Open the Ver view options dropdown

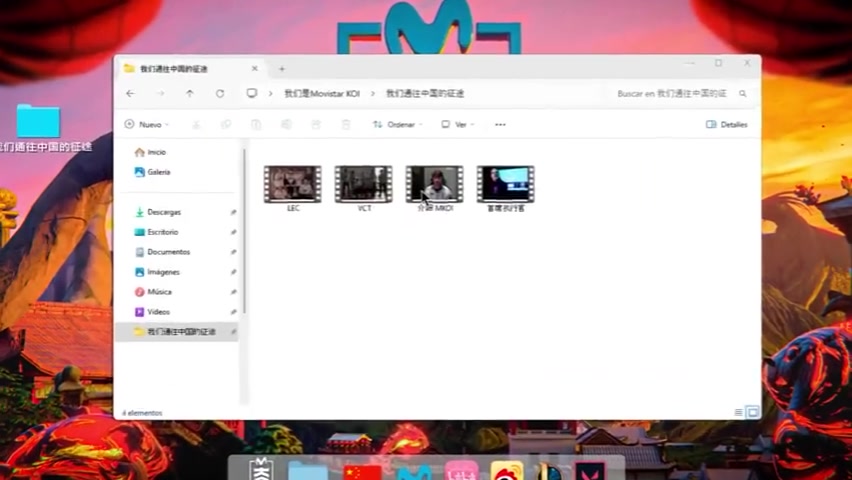click(464, 125)
